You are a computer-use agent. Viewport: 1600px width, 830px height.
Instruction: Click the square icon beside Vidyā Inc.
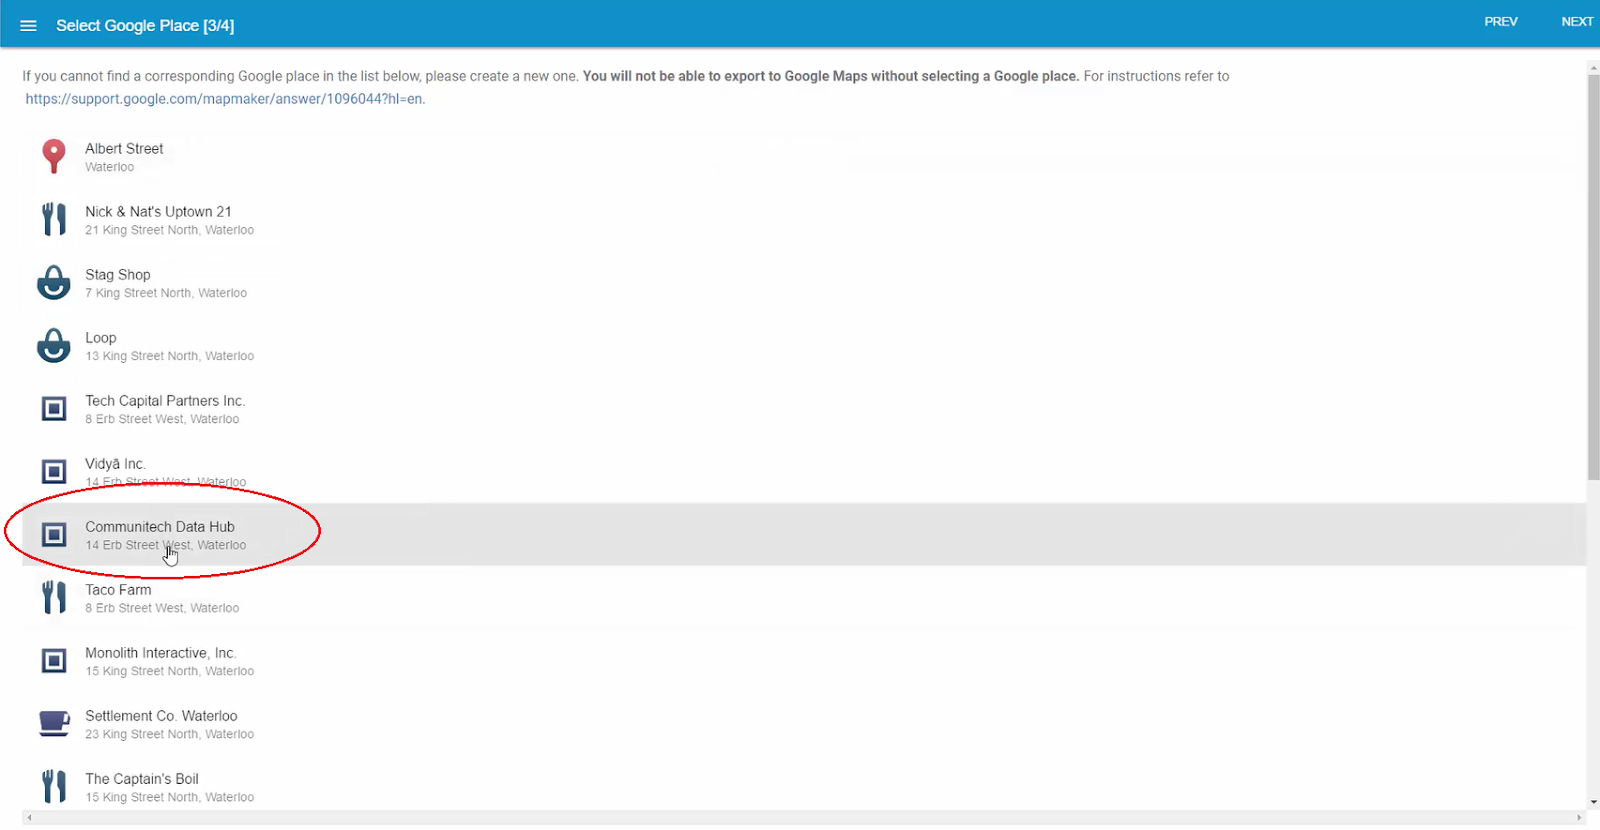[x=54, y=471]
